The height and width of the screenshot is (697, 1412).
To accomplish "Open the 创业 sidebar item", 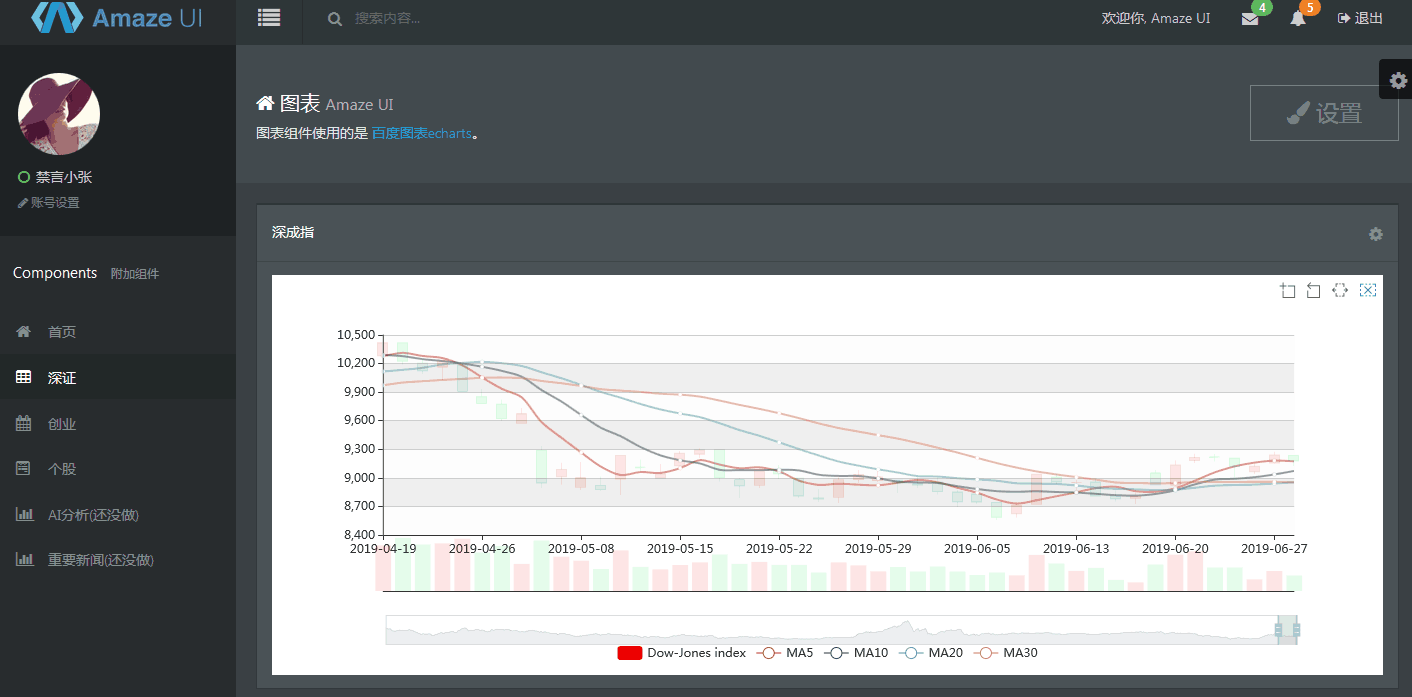I will pos(118,424).
